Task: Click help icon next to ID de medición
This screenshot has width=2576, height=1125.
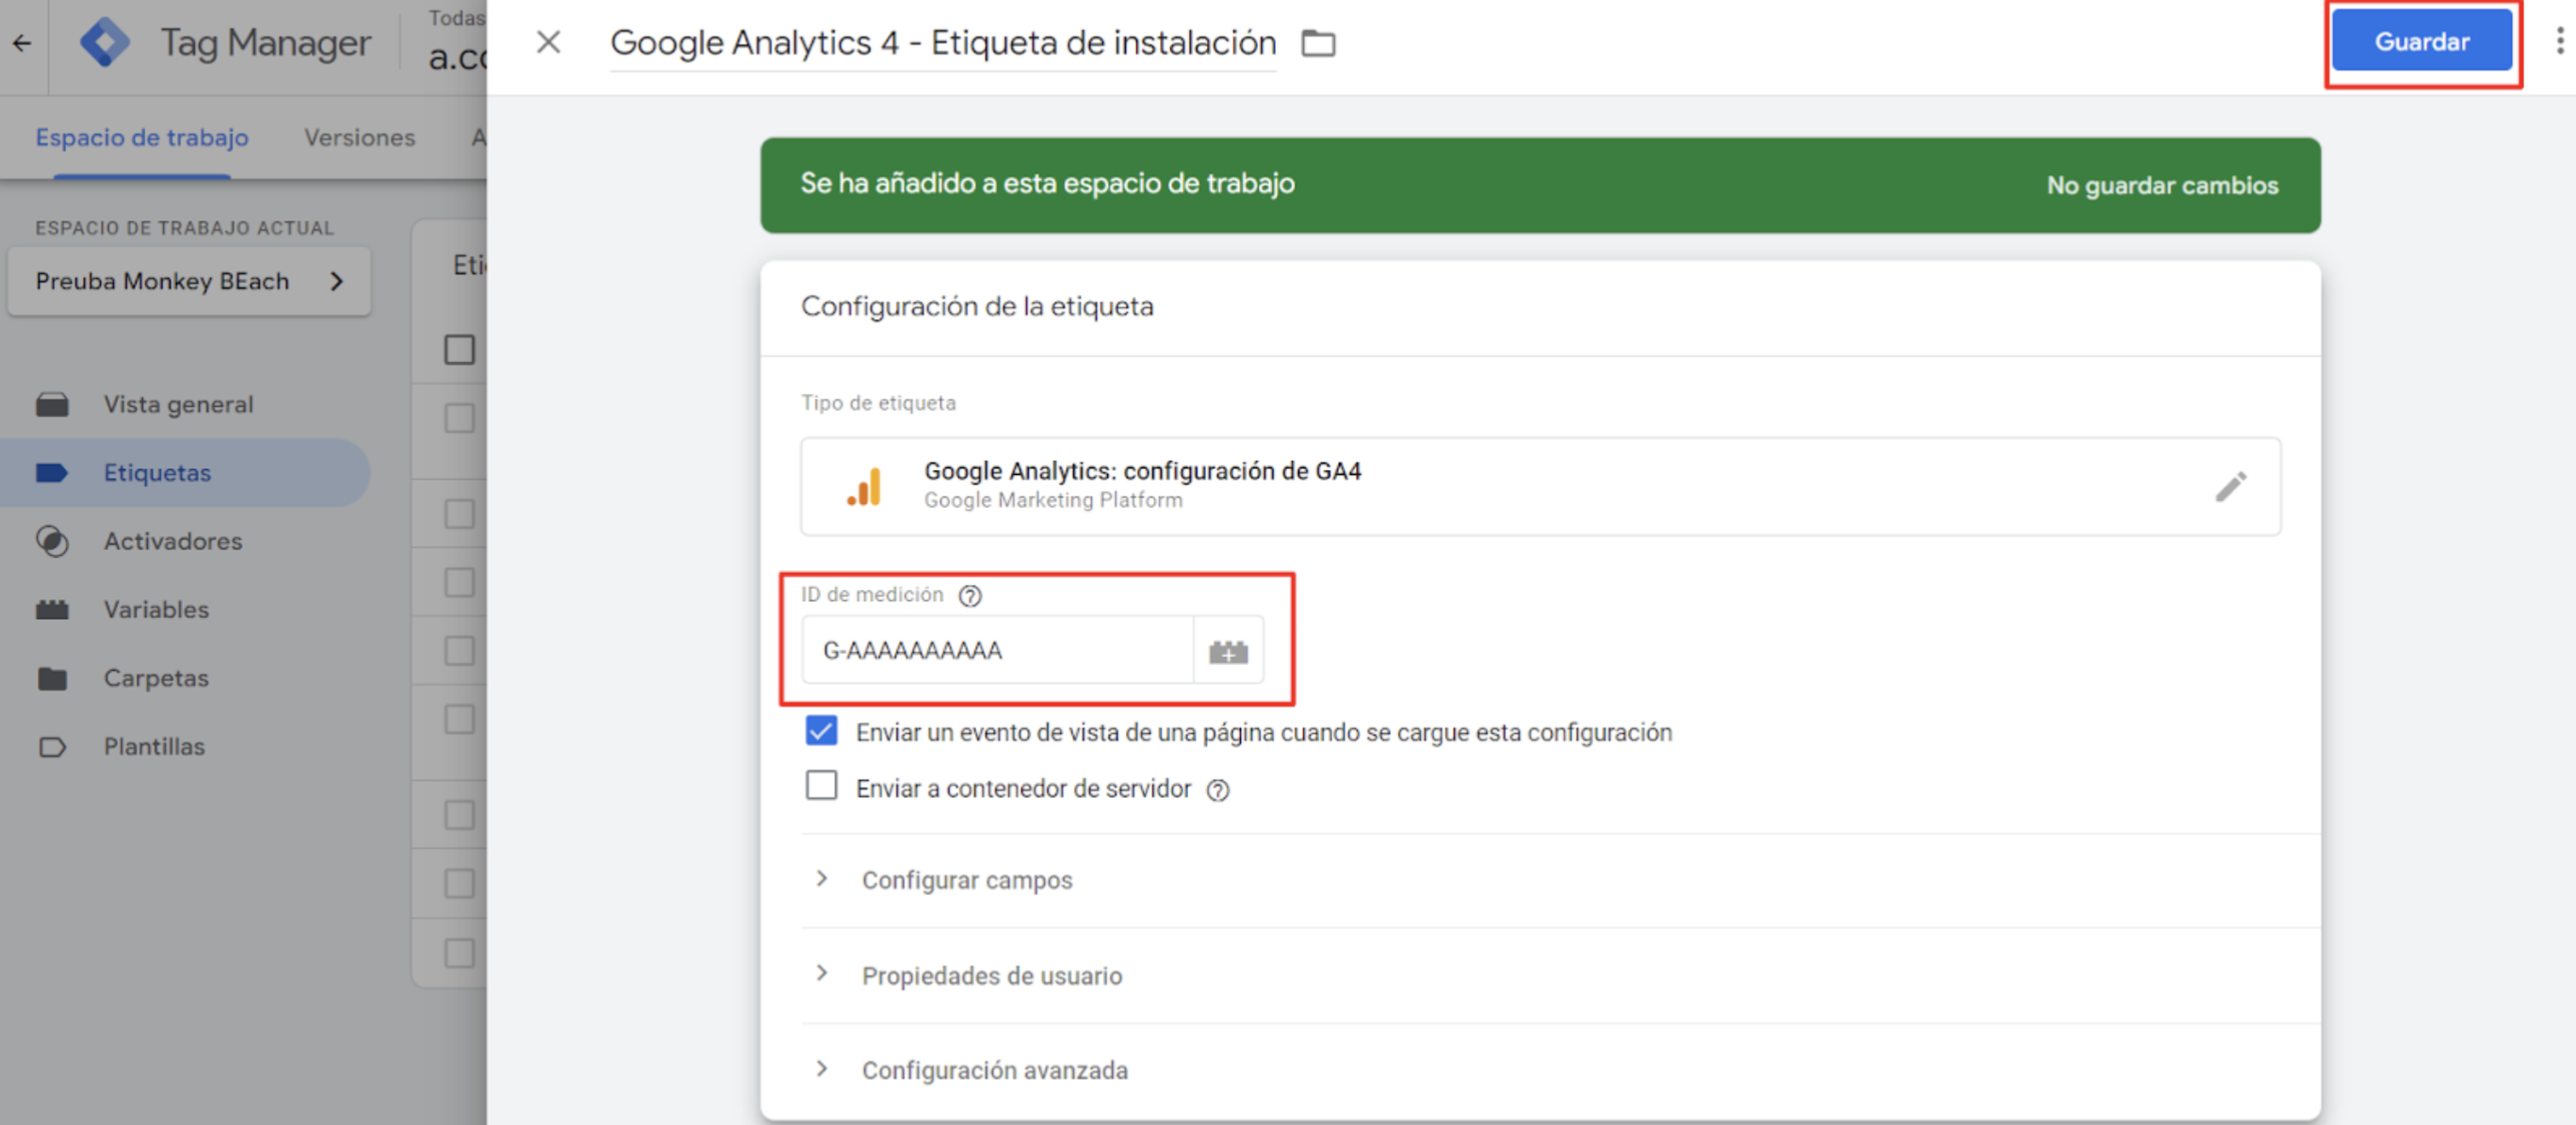Action: [x=970, y=596]
